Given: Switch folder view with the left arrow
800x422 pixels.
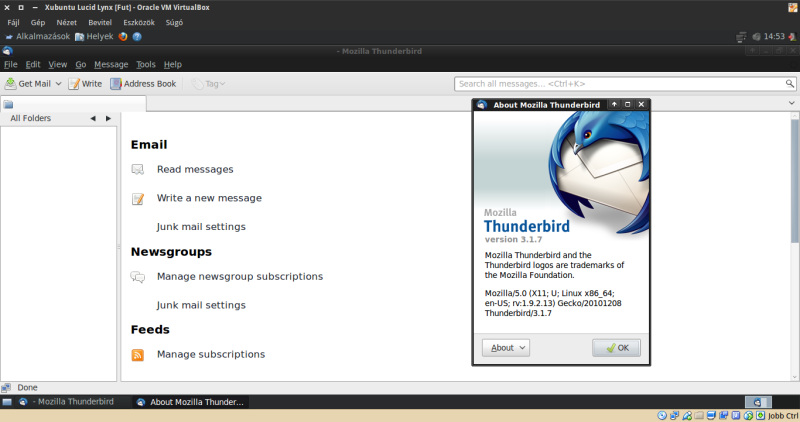Looking at the screenshot, I should tap(93, 118).
